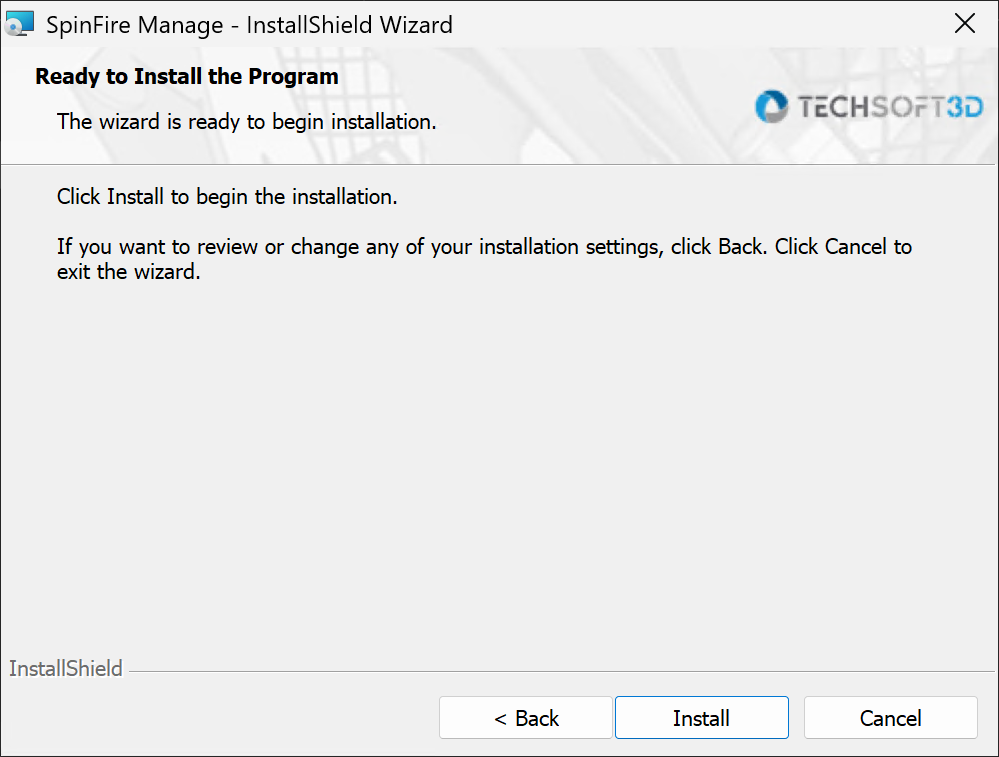Click the installation settings review paragraph
Image resolution: width=999 pixels, height=757 pixels.
484,259
